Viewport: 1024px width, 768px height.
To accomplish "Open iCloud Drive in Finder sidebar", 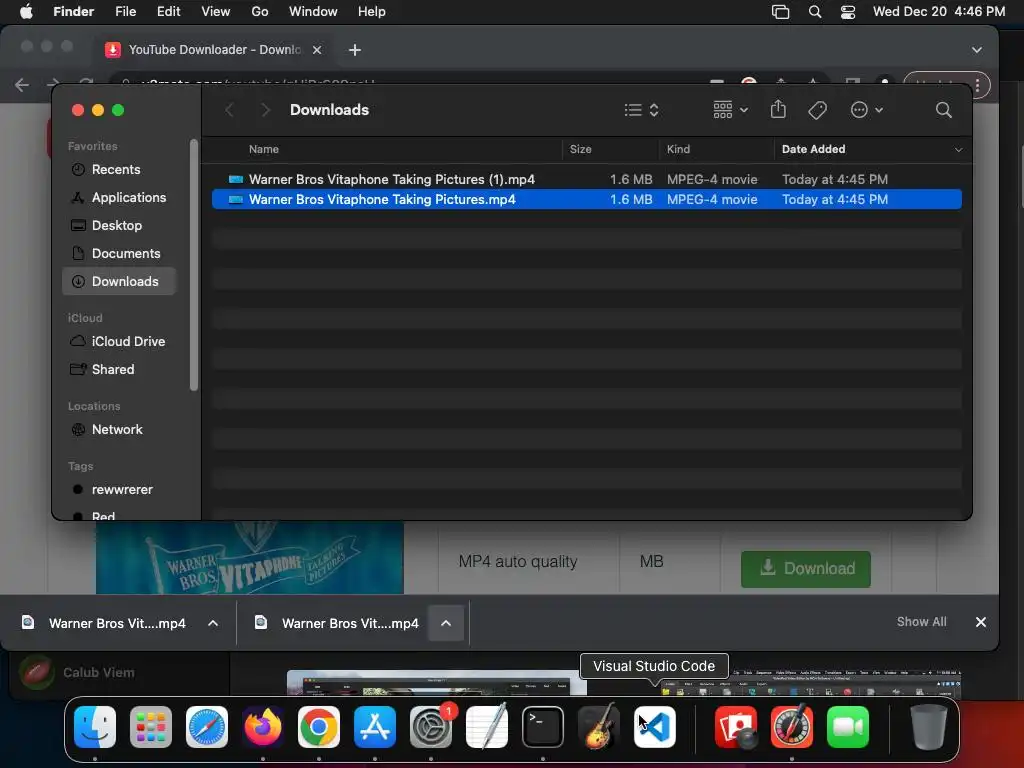I will point(119,342).
